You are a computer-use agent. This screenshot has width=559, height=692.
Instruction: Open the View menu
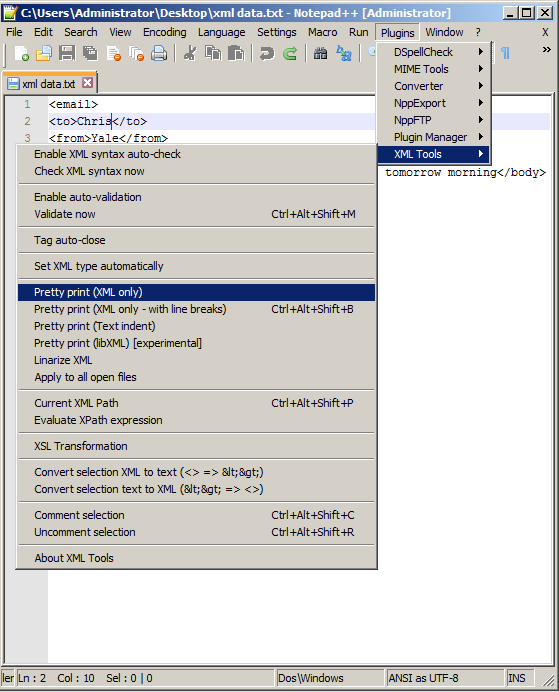click(x=120, y=32)
